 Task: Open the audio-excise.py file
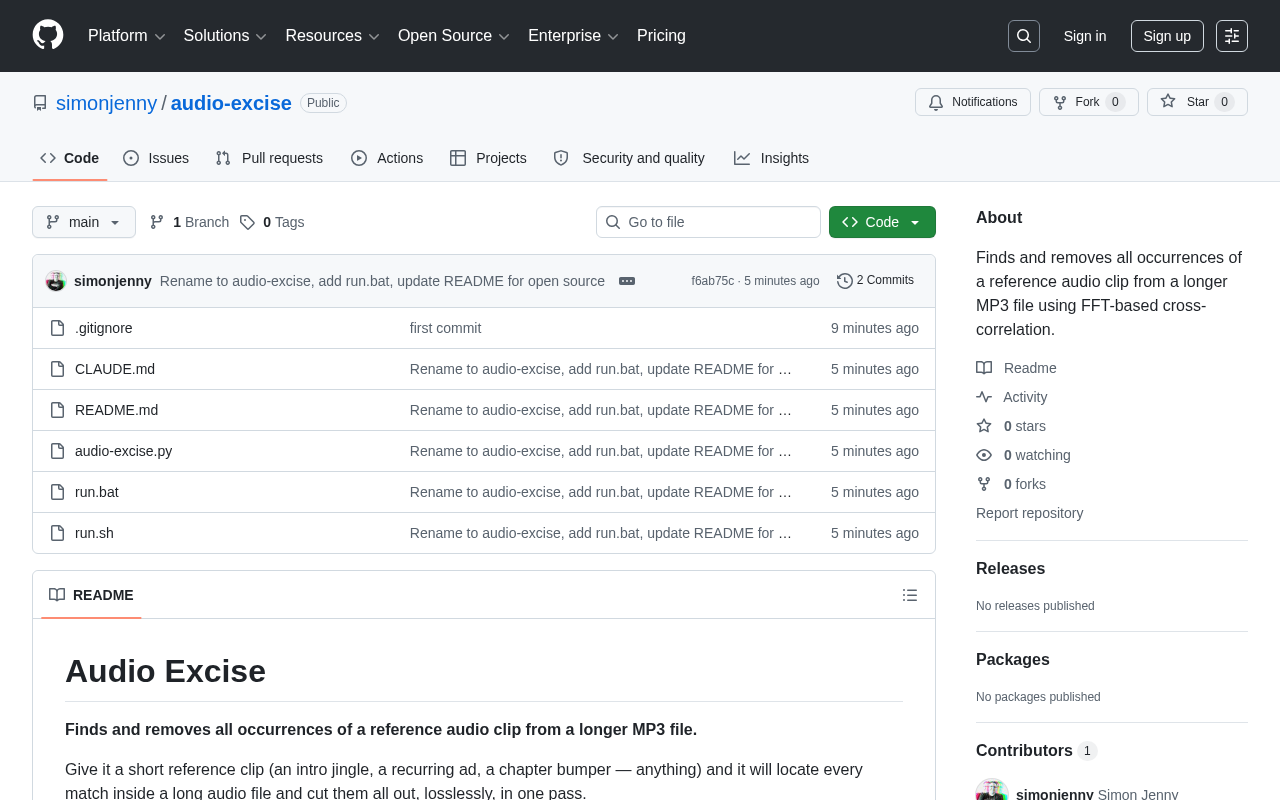[123, 451]
